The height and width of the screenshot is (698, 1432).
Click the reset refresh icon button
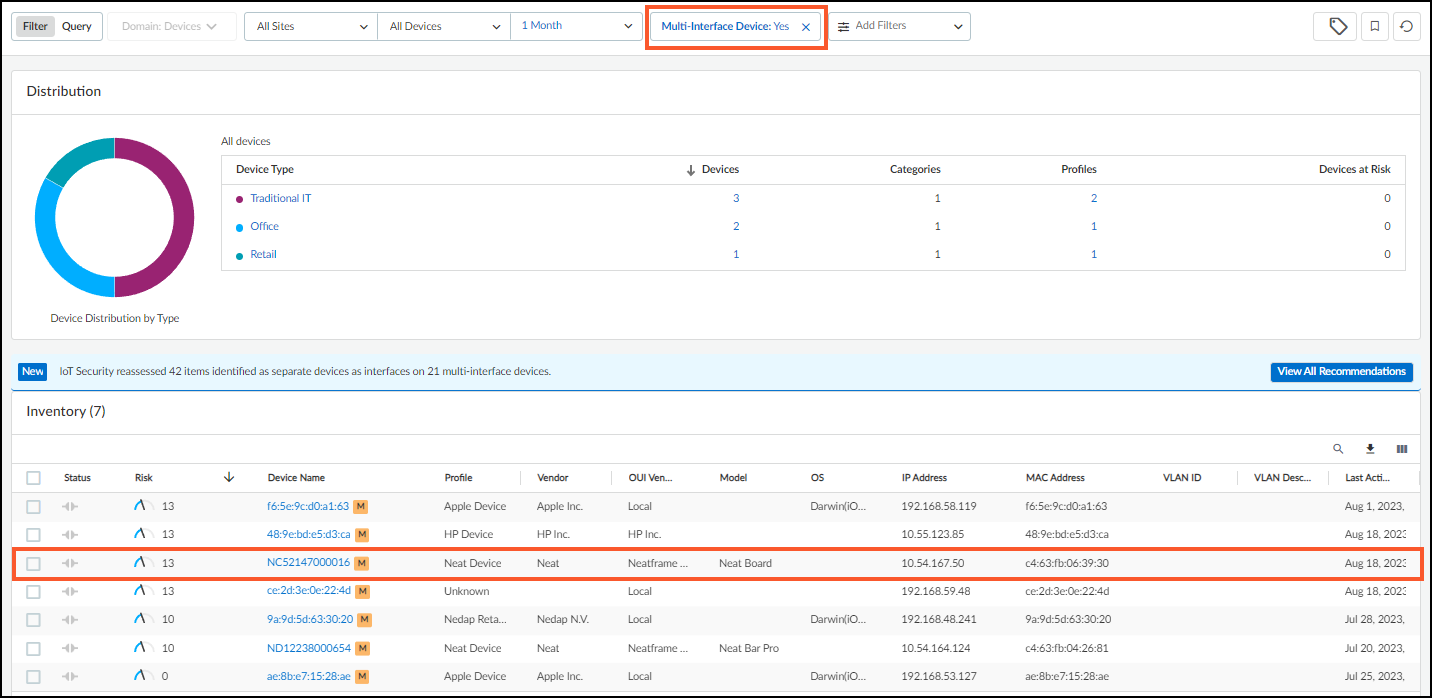[1407, 27]
